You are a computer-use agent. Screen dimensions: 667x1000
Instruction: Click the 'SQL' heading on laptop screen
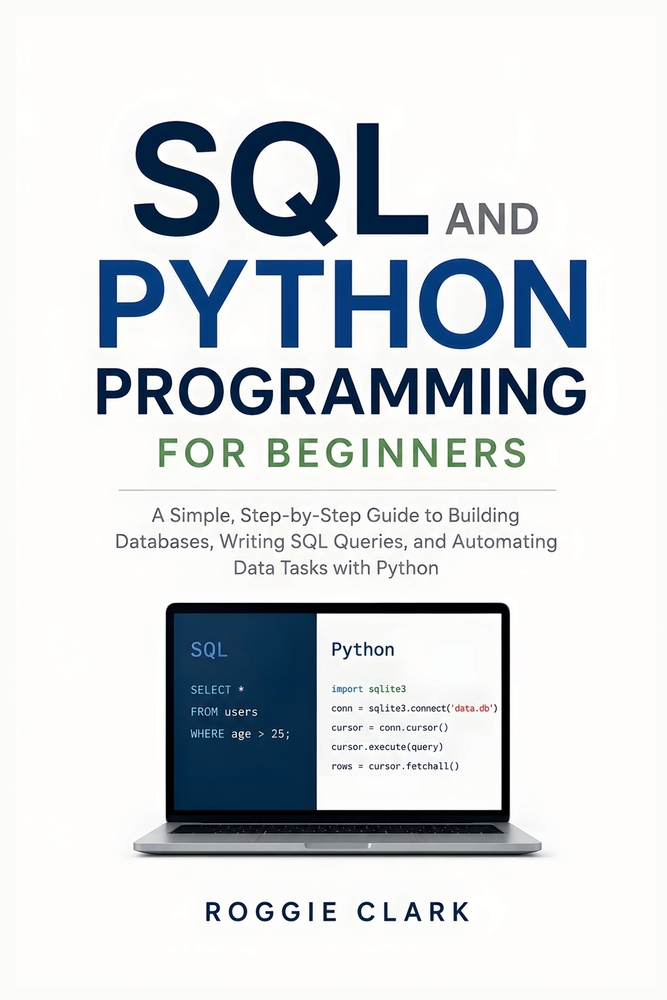point(209,650)
